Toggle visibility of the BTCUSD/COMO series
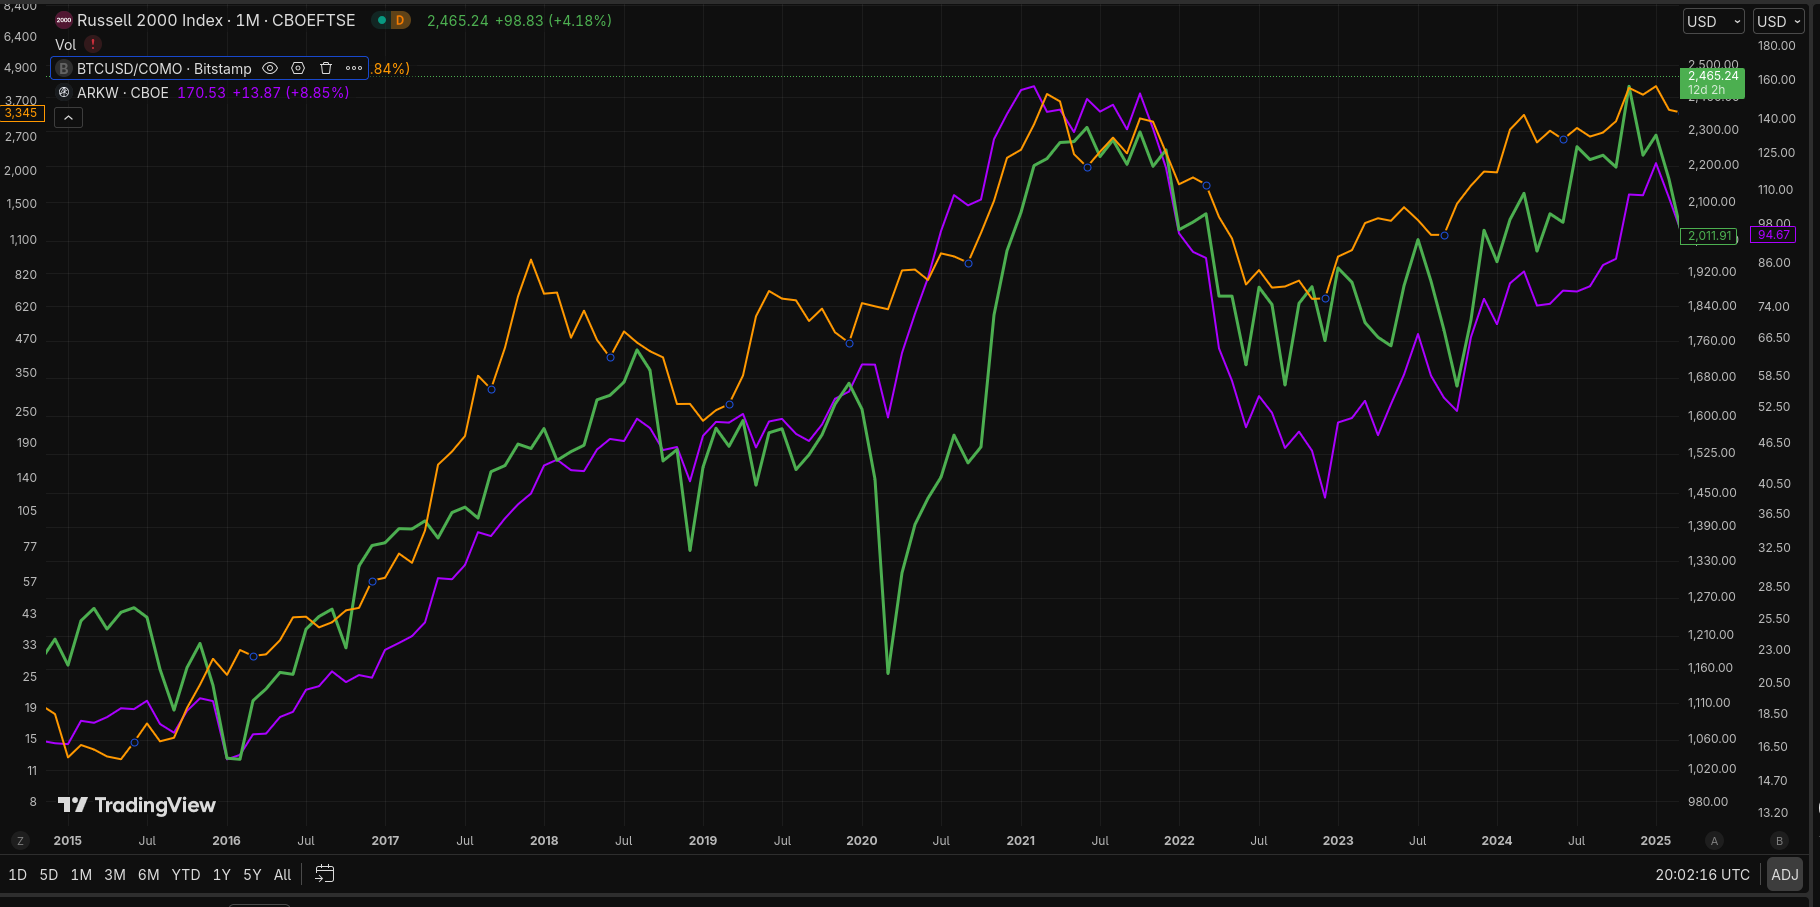Screen dimensions: 1820x907 [x=270, y=68]
